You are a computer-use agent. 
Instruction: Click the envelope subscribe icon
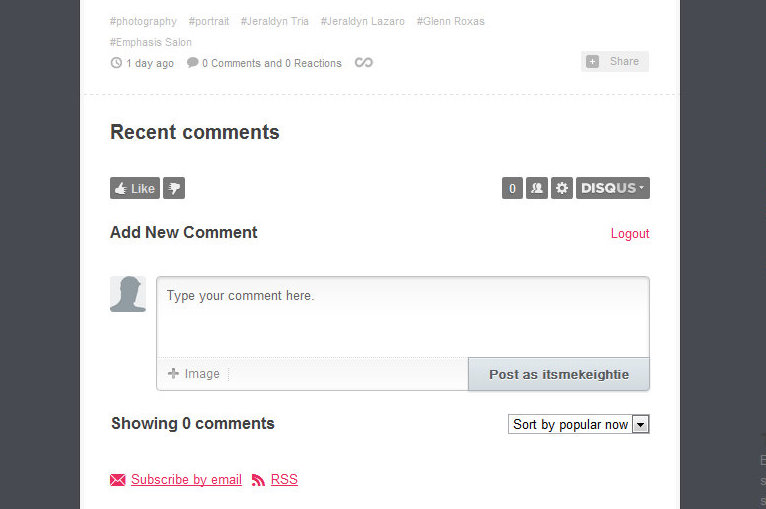(x=118, y=480)
